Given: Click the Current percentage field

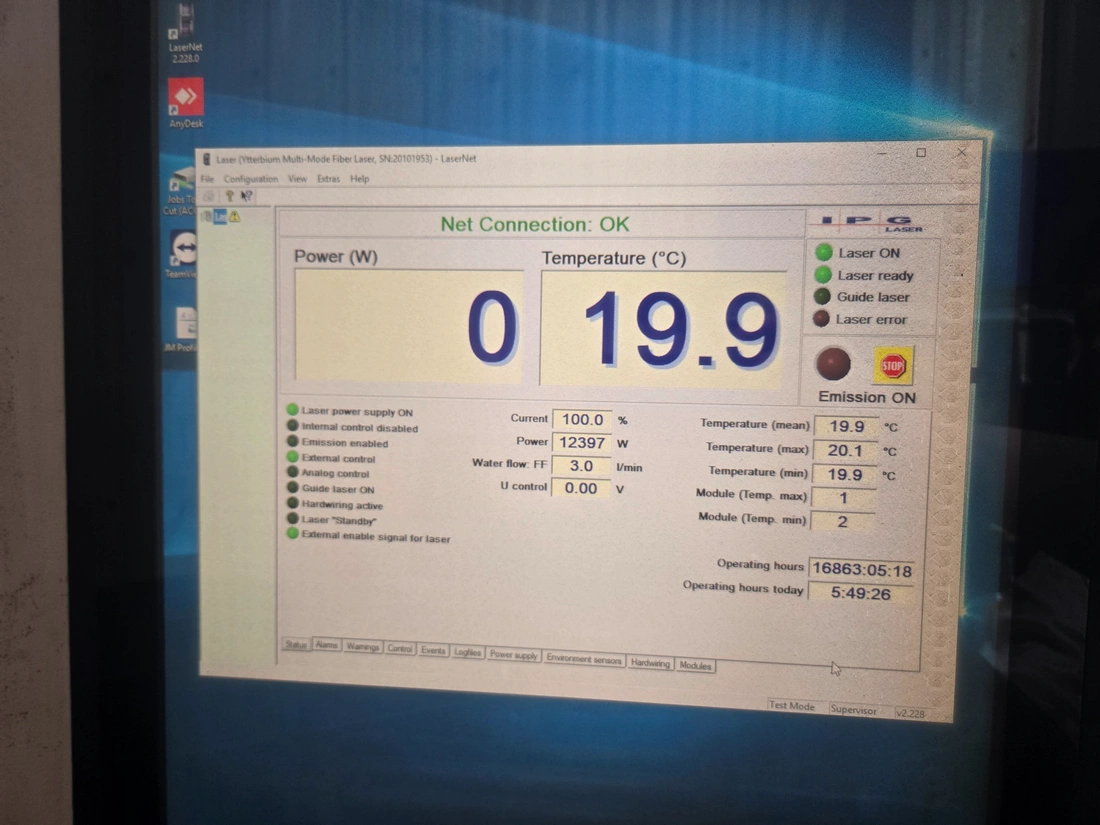Looking at the screenshot, I should pos(582,420).
